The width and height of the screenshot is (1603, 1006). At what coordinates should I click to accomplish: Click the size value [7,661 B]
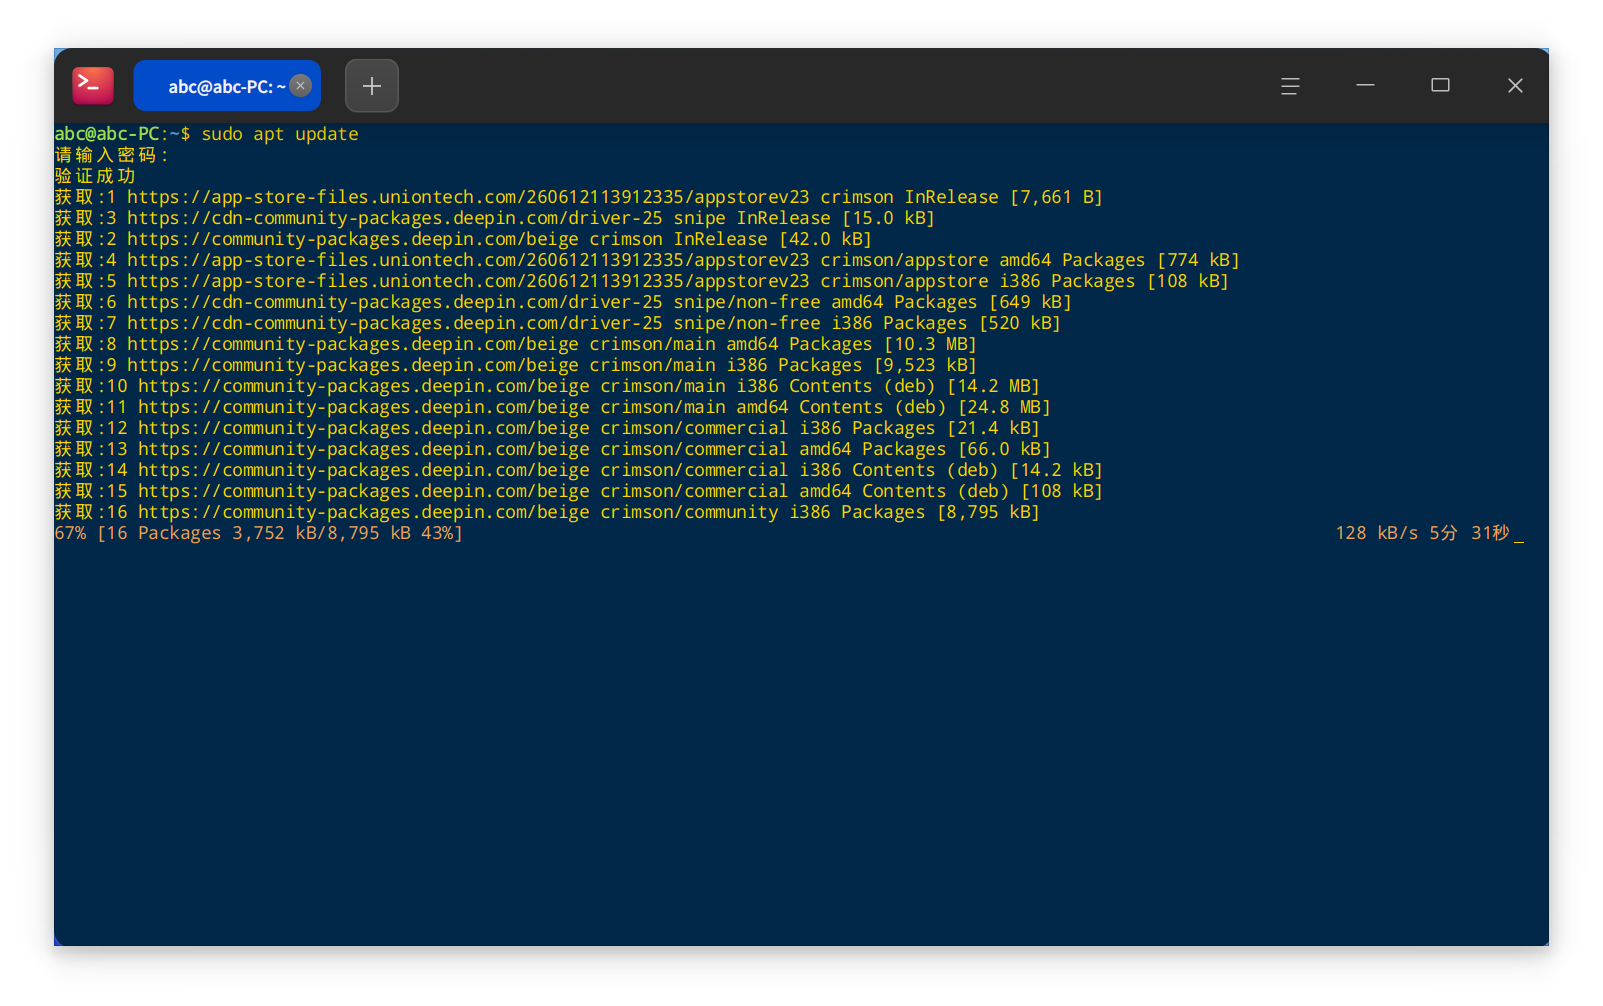tap(1056, 197)
